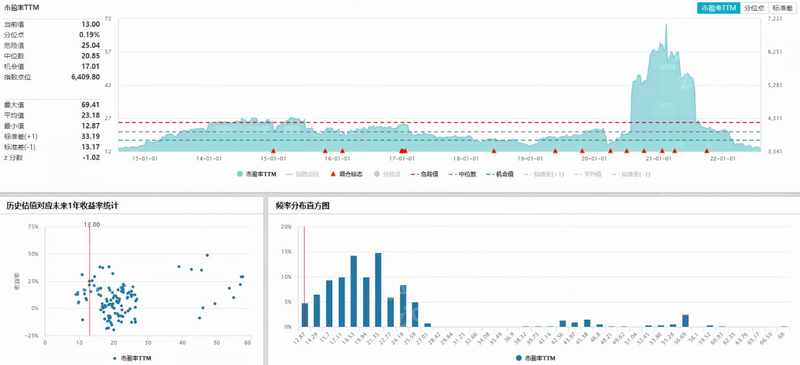Click the 分位点 value 0.19%
The image size is (800, 365).
pos(89,35)
